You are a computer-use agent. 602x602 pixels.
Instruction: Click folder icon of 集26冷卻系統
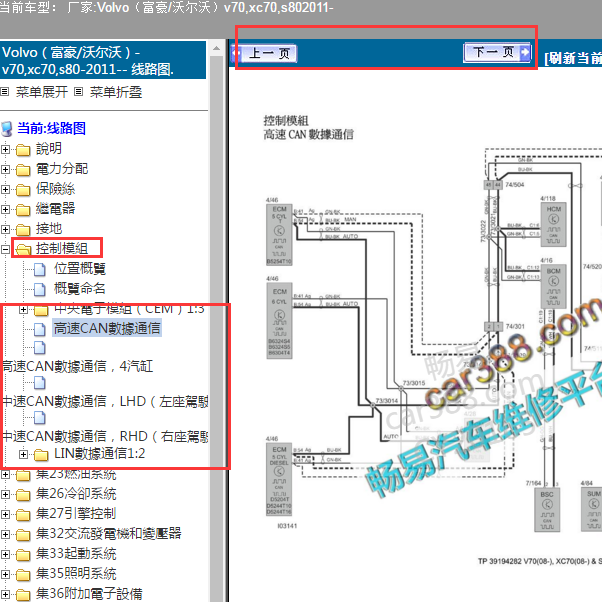pyautogui.click(x=23, y=495)
